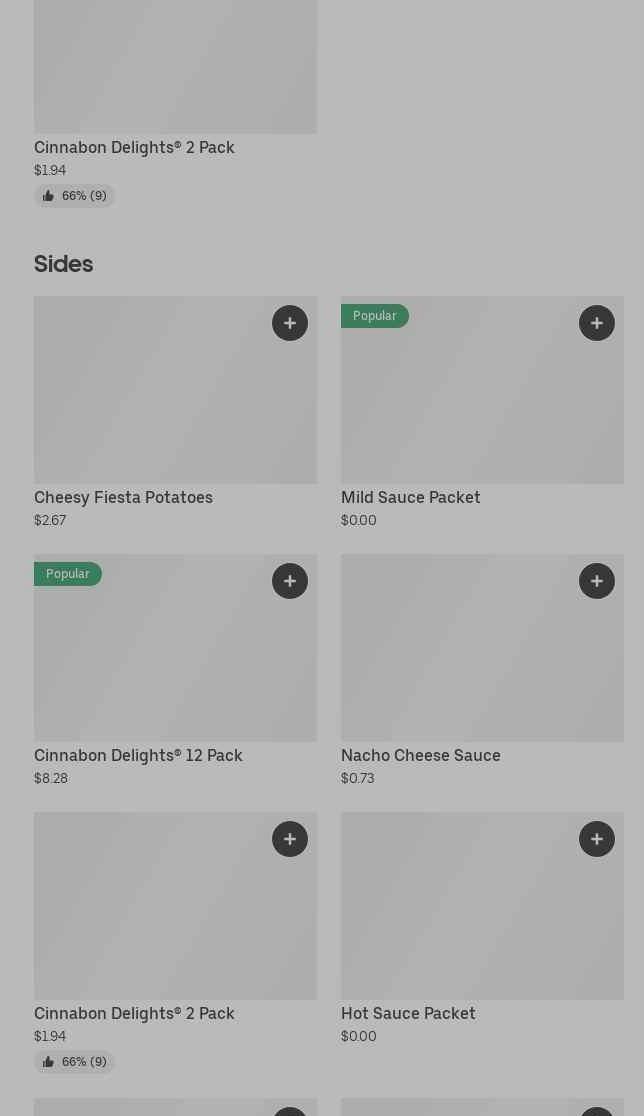
Task: Click thumbs-up rating of top Cinnabon 2 Pack
Action: 74,196
